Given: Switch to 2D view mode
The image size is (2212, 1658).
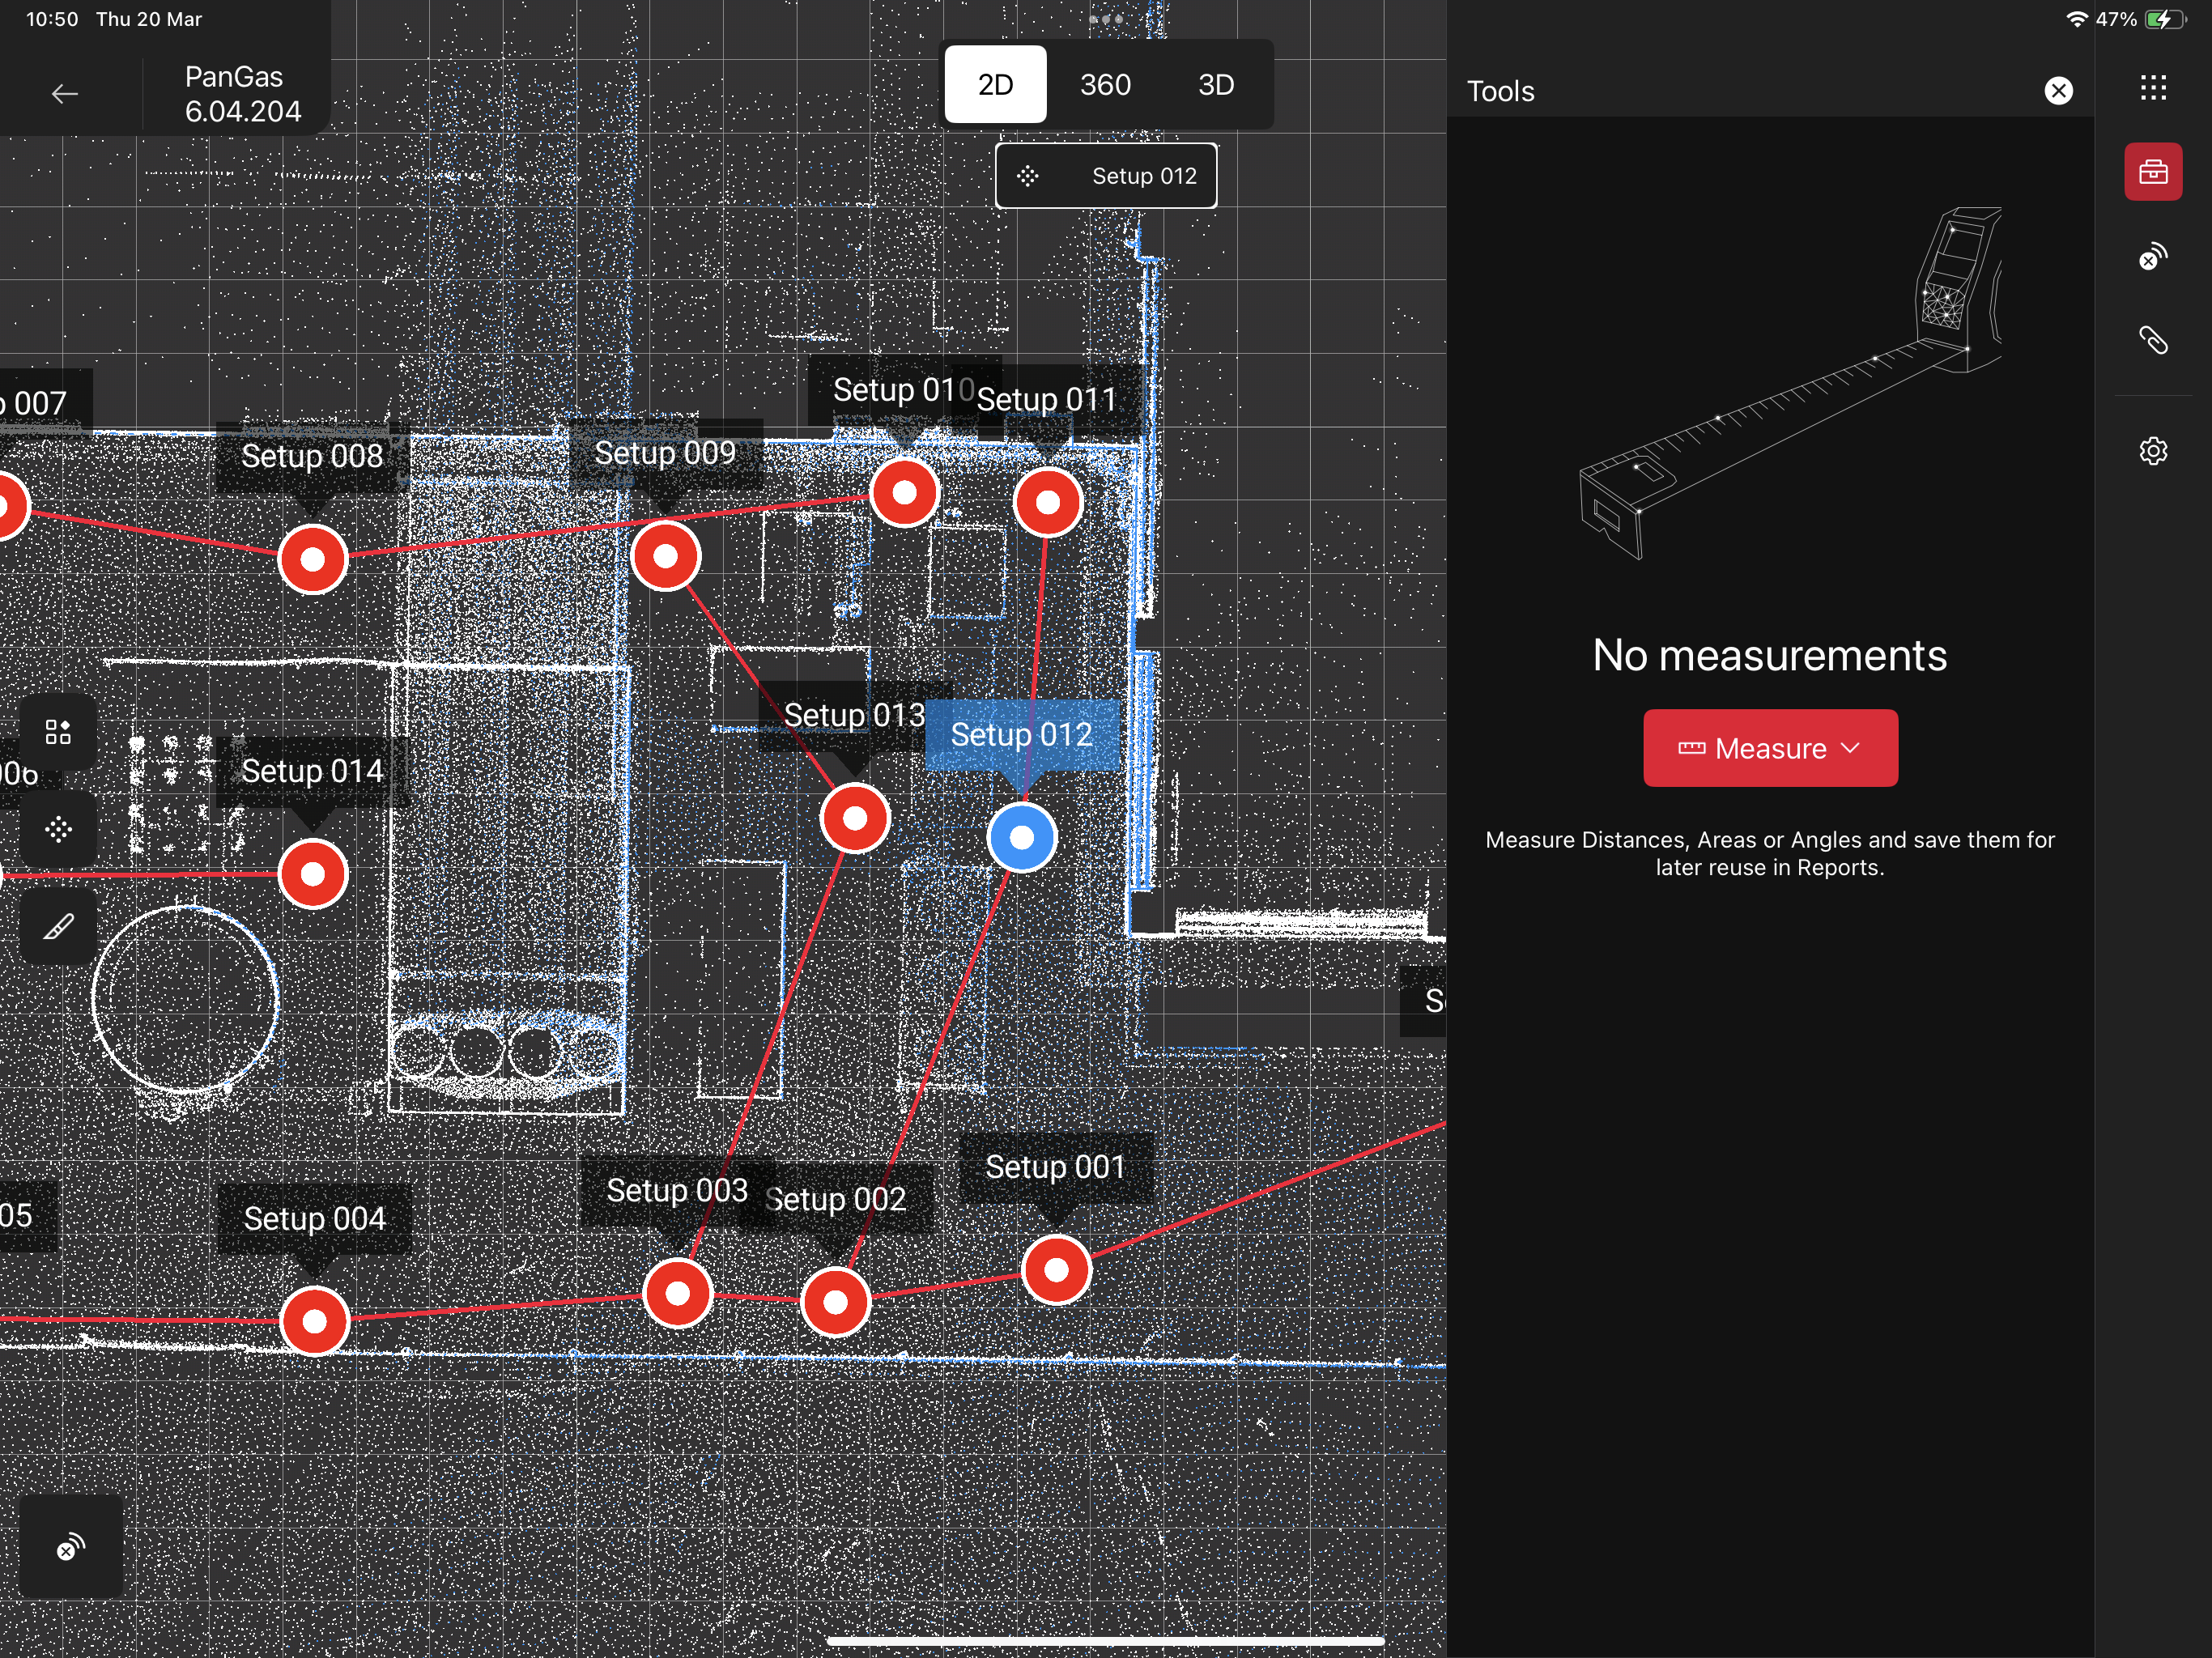Looking at the screenshot, I should point(994,85).
